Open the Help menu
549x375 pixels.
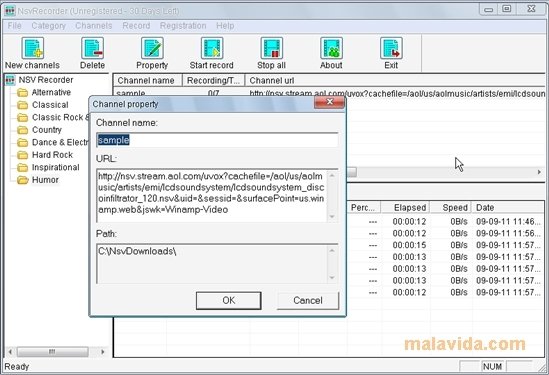pos(225,26)
